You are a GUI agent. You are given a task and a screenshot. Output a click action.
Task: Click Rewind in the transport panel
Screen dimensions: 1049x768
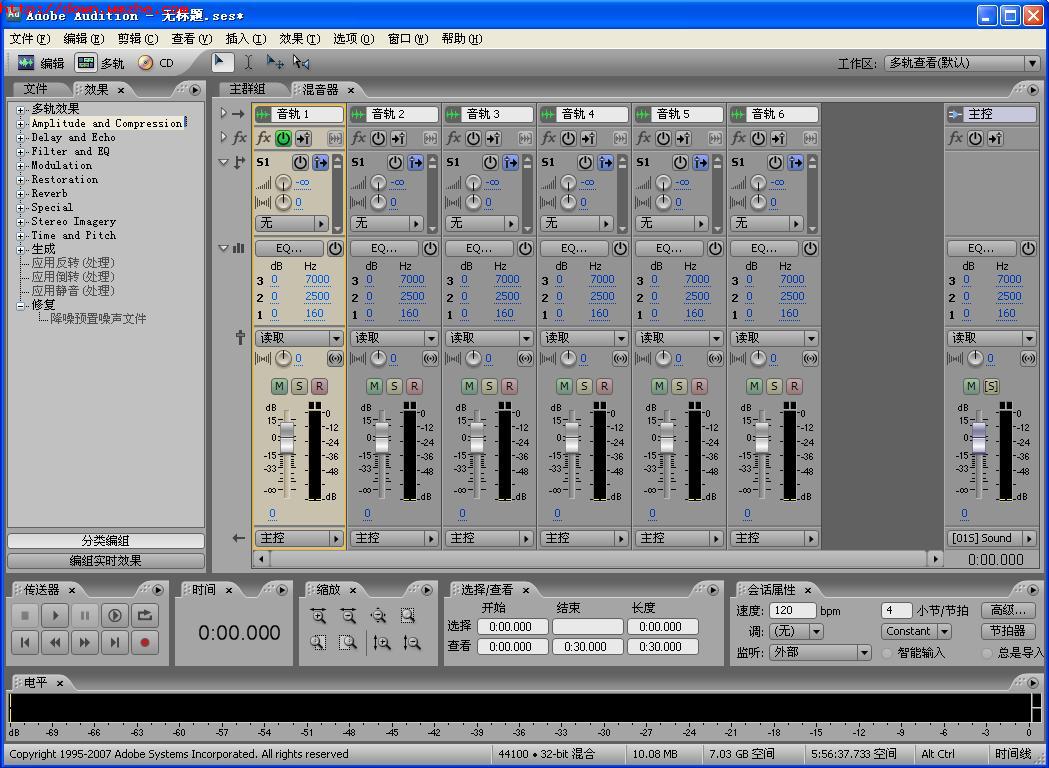[55, 643]
